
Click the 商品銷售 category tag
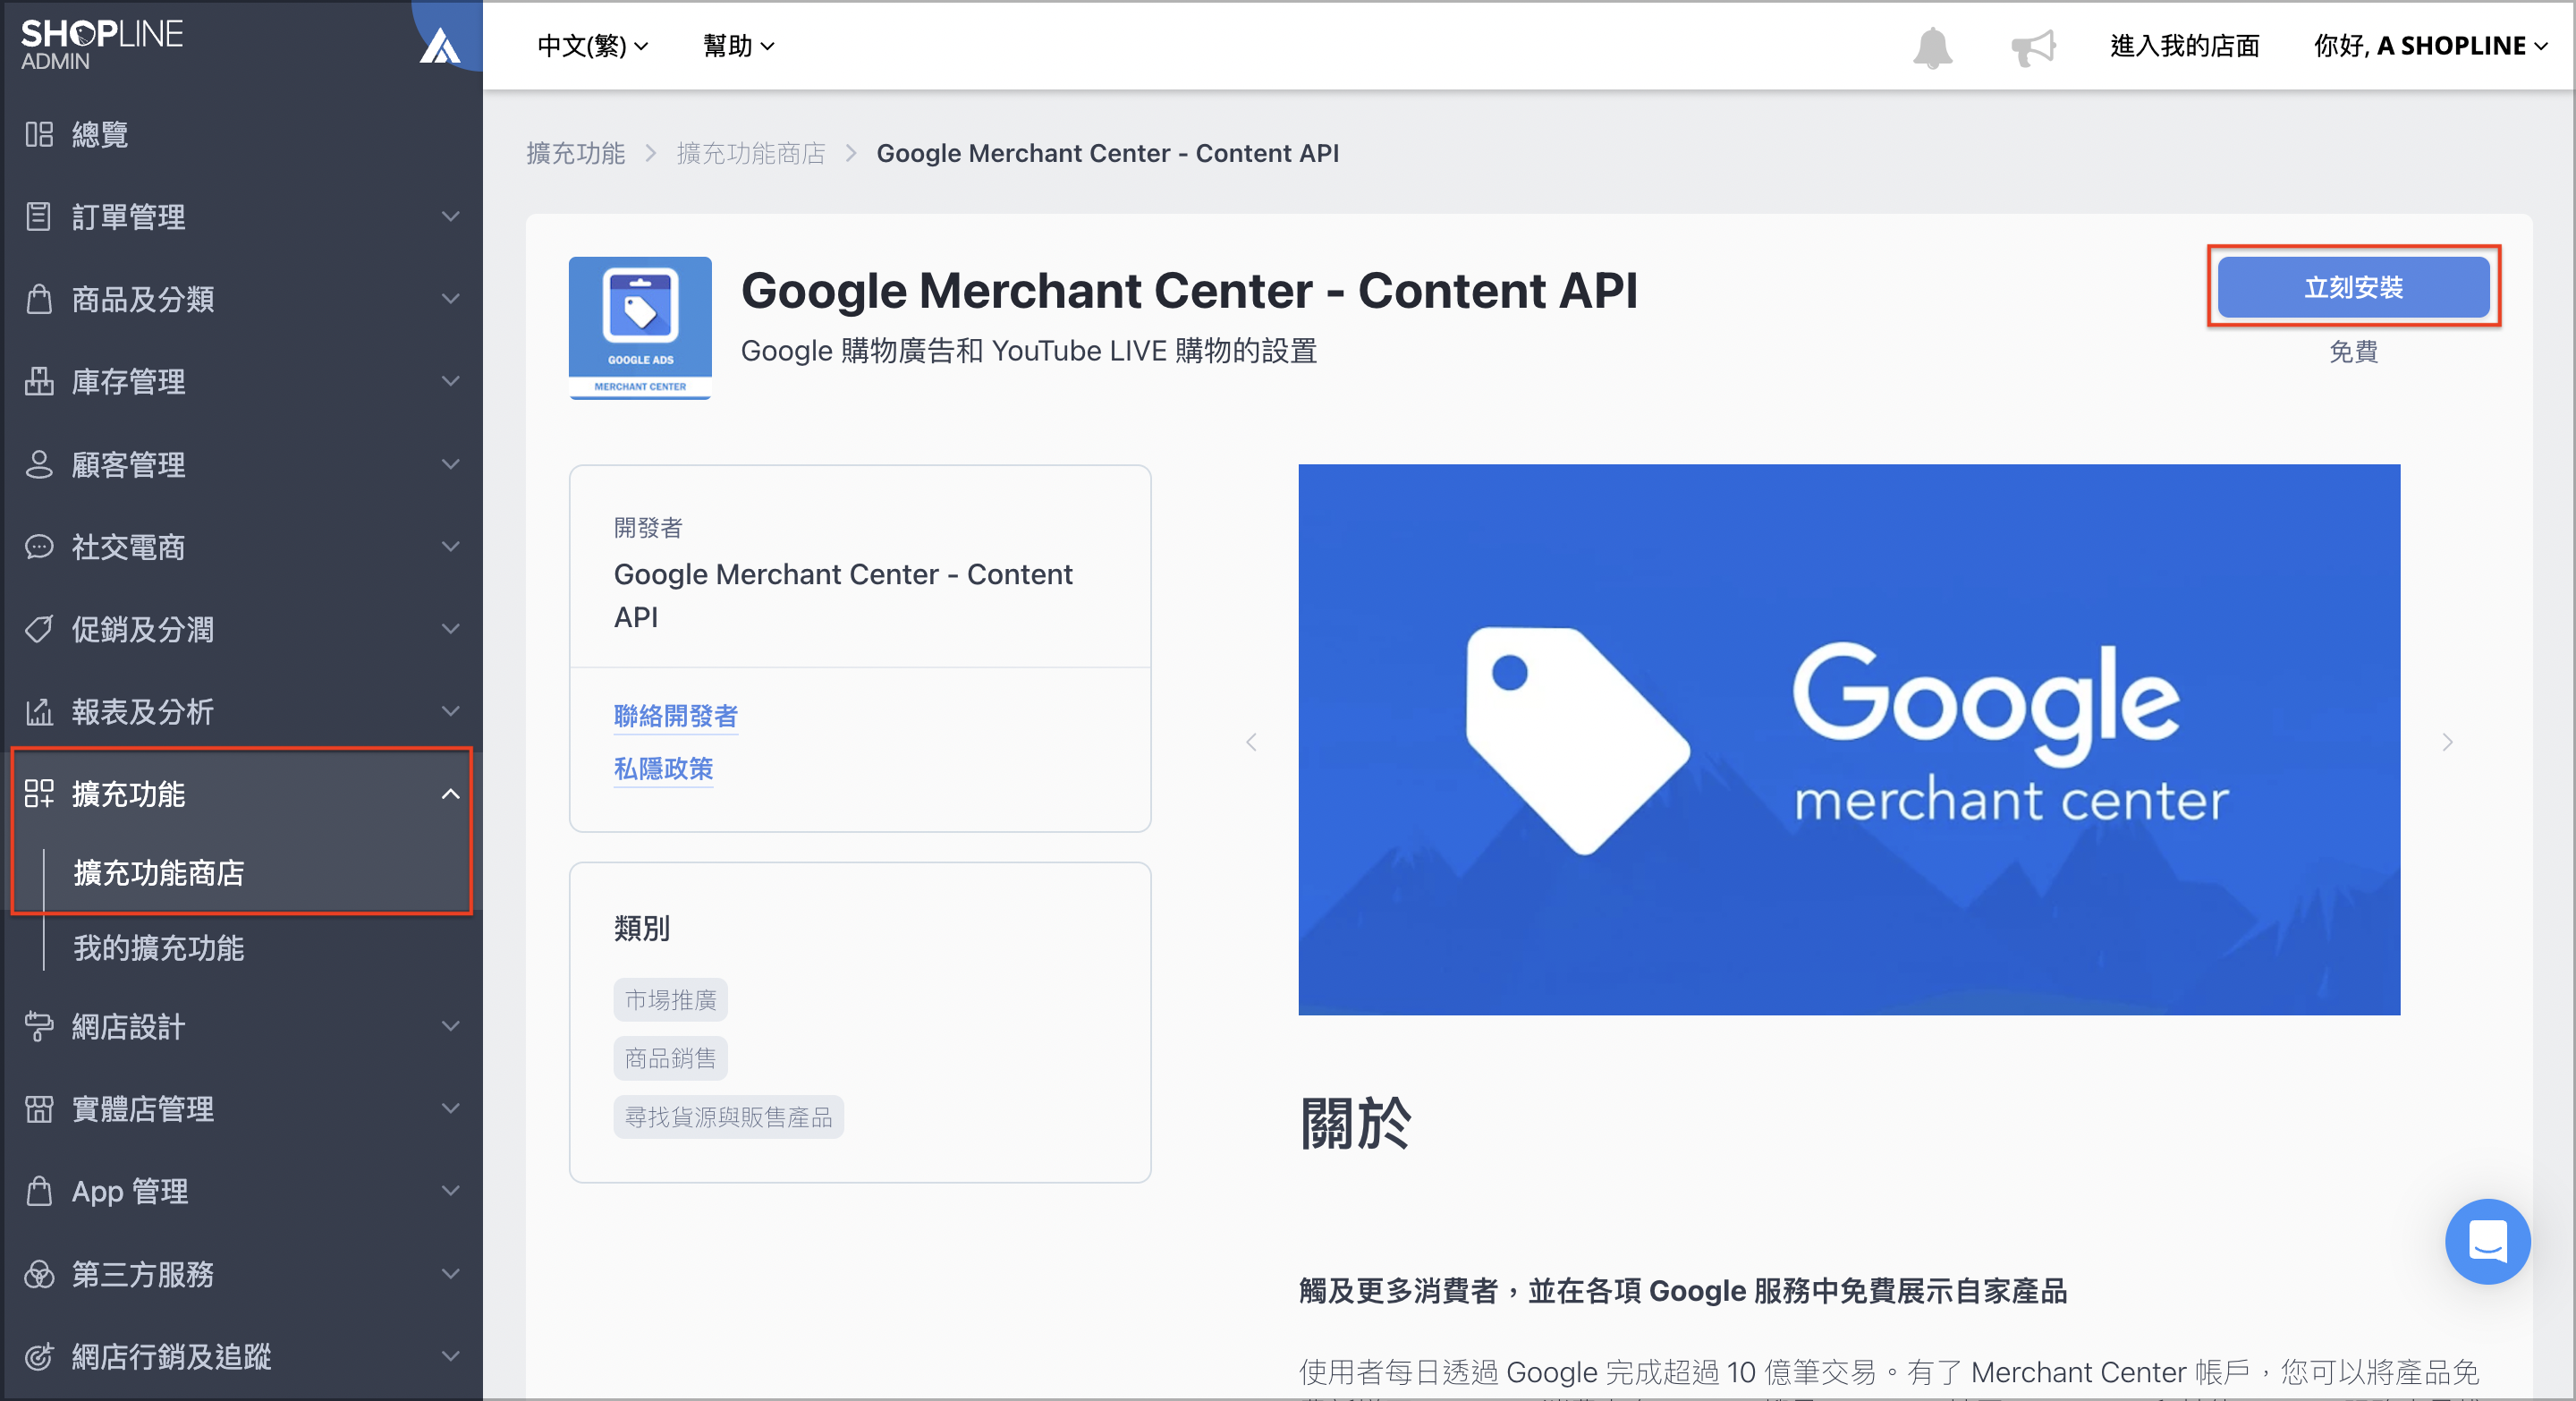670,1058
